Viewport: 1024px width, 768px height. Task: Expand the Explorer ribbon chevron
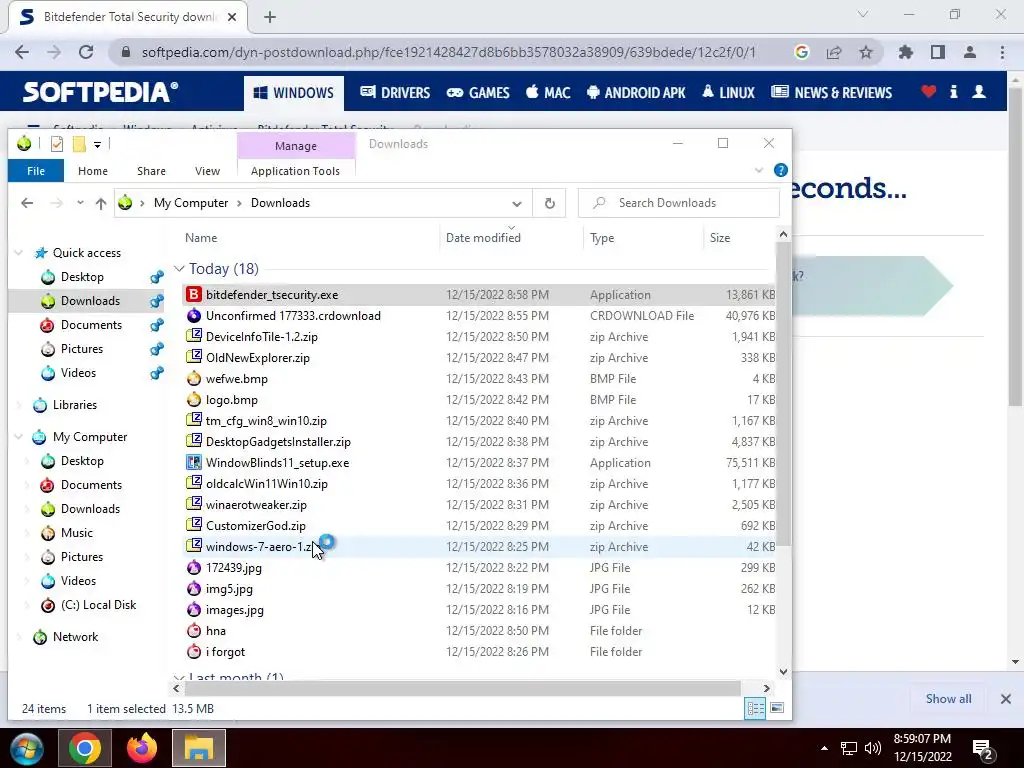coord(759,170)
